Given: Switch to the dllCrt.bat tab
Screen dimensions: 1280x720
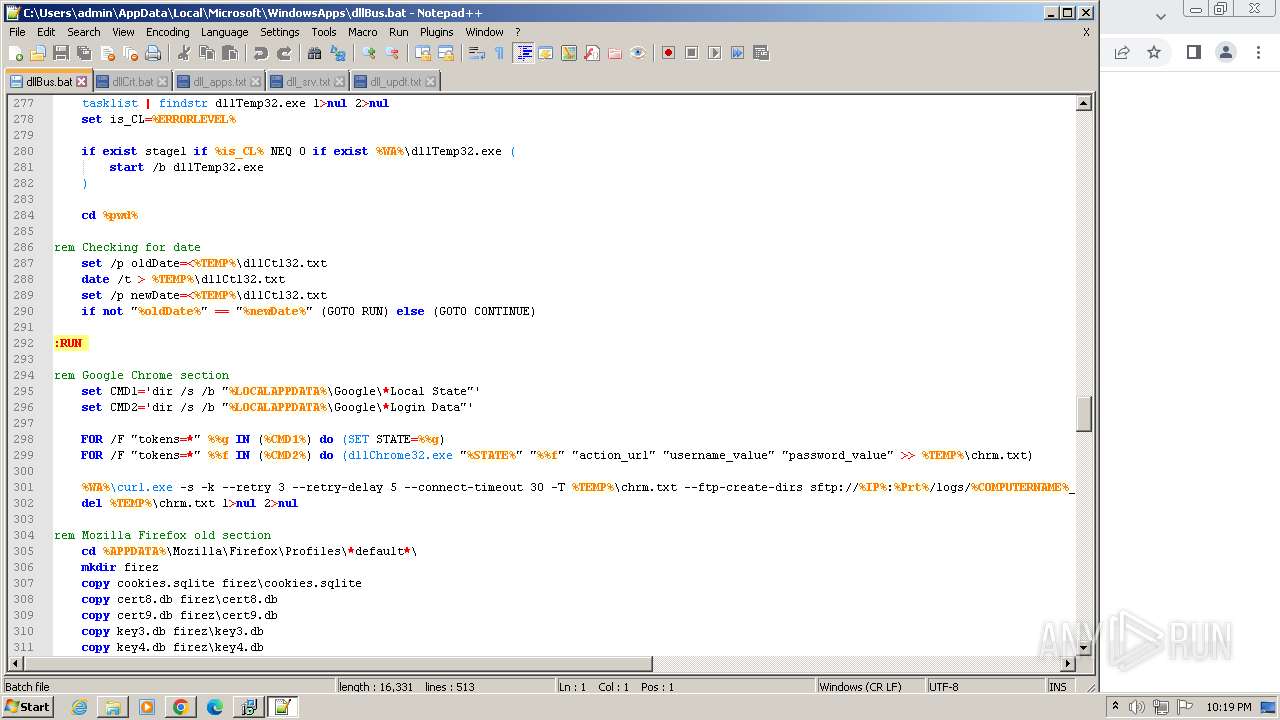Looking at the screenshot, I should coord(131,82).
